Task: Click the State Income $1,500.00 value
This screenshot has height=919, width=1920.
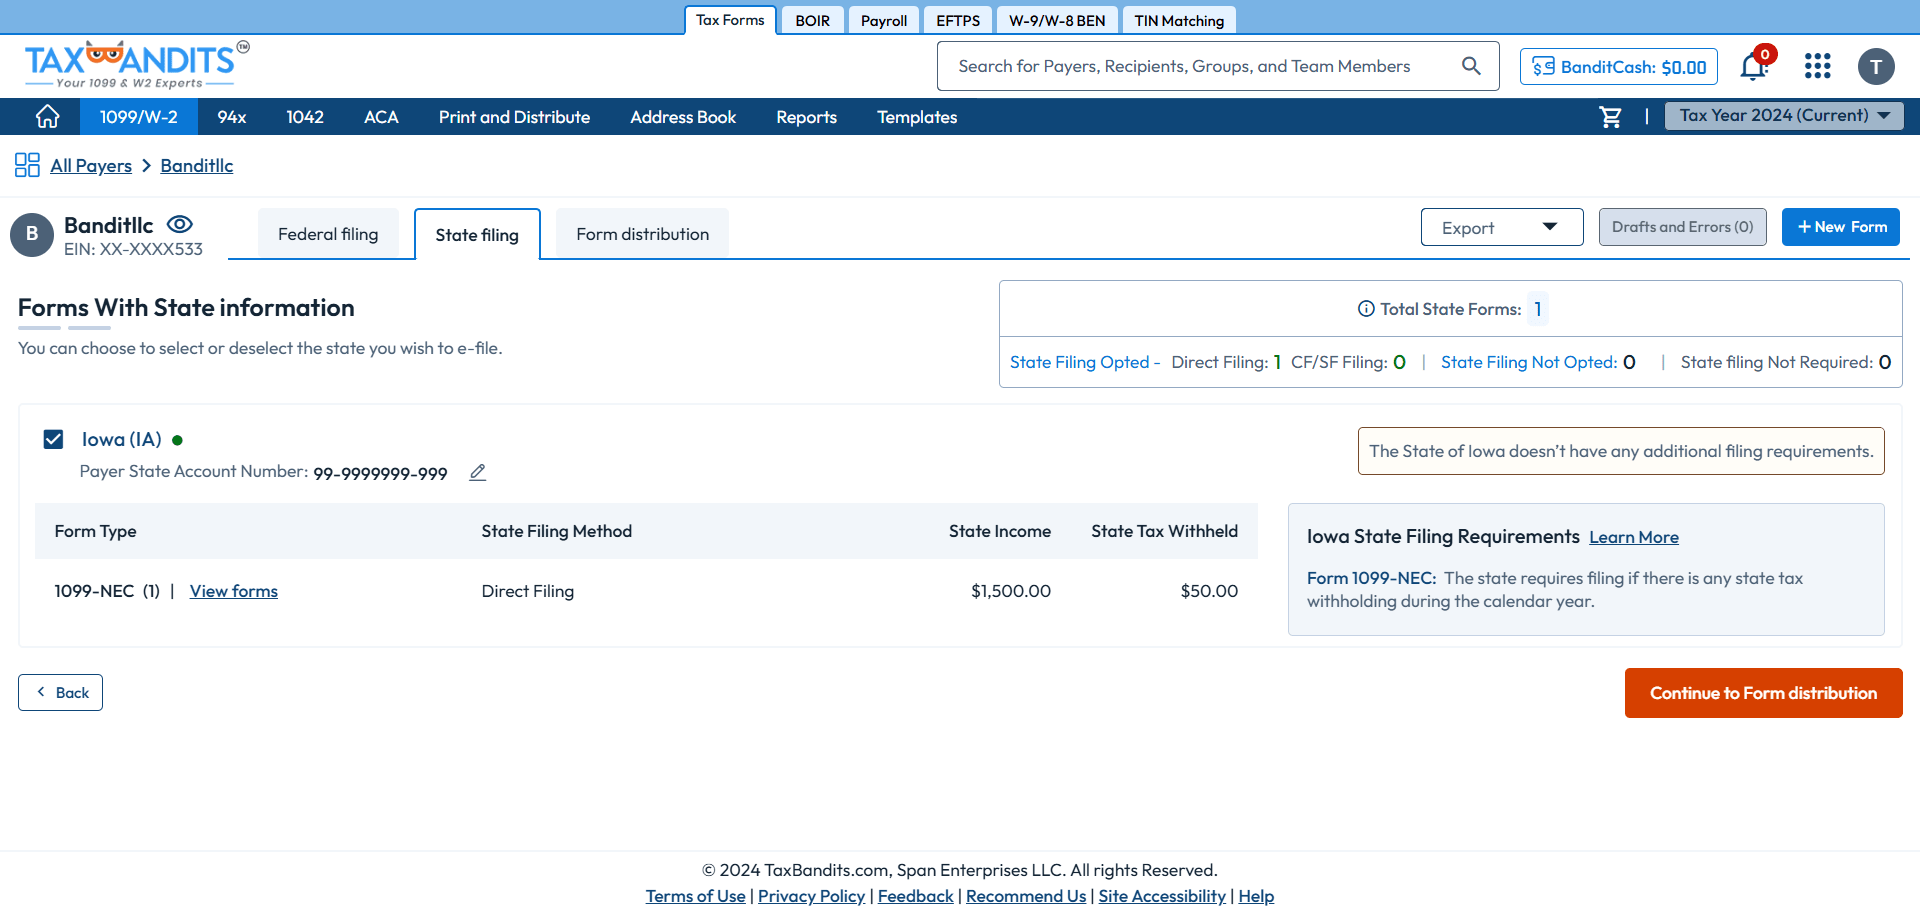Action: tap(1011, 591)
